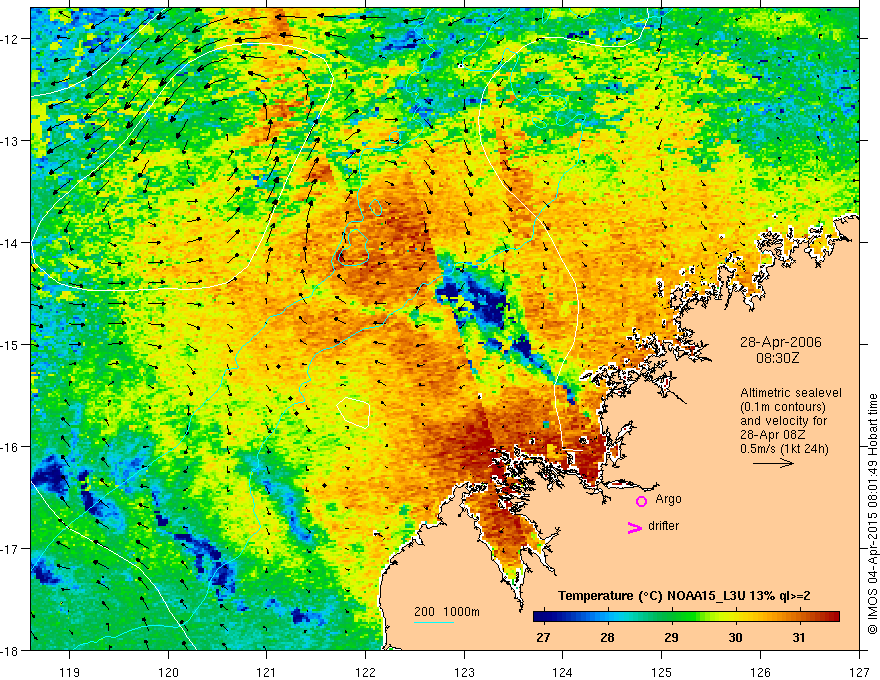The width and height of the screenshot is (880, 680).
Task: Click the latitude axis label -13
Action: click(x=11, y=141)
